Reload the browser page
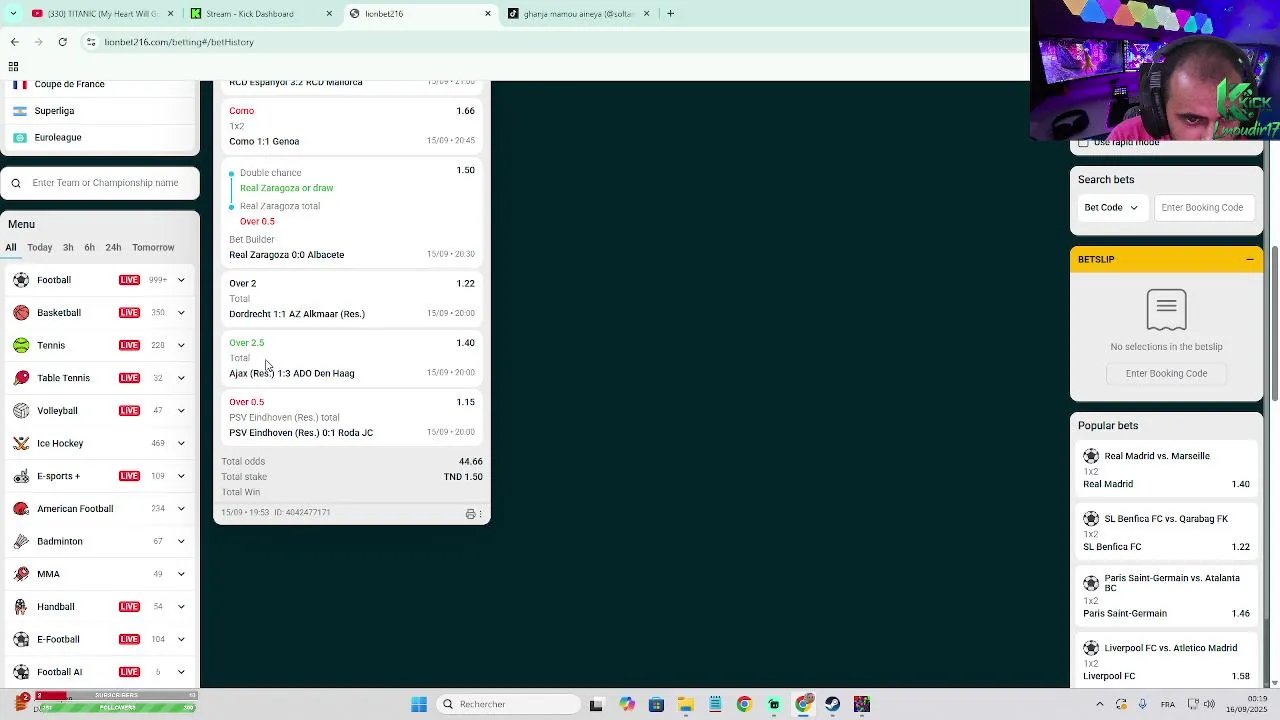The image size is (1280, 720). point(62,42)
